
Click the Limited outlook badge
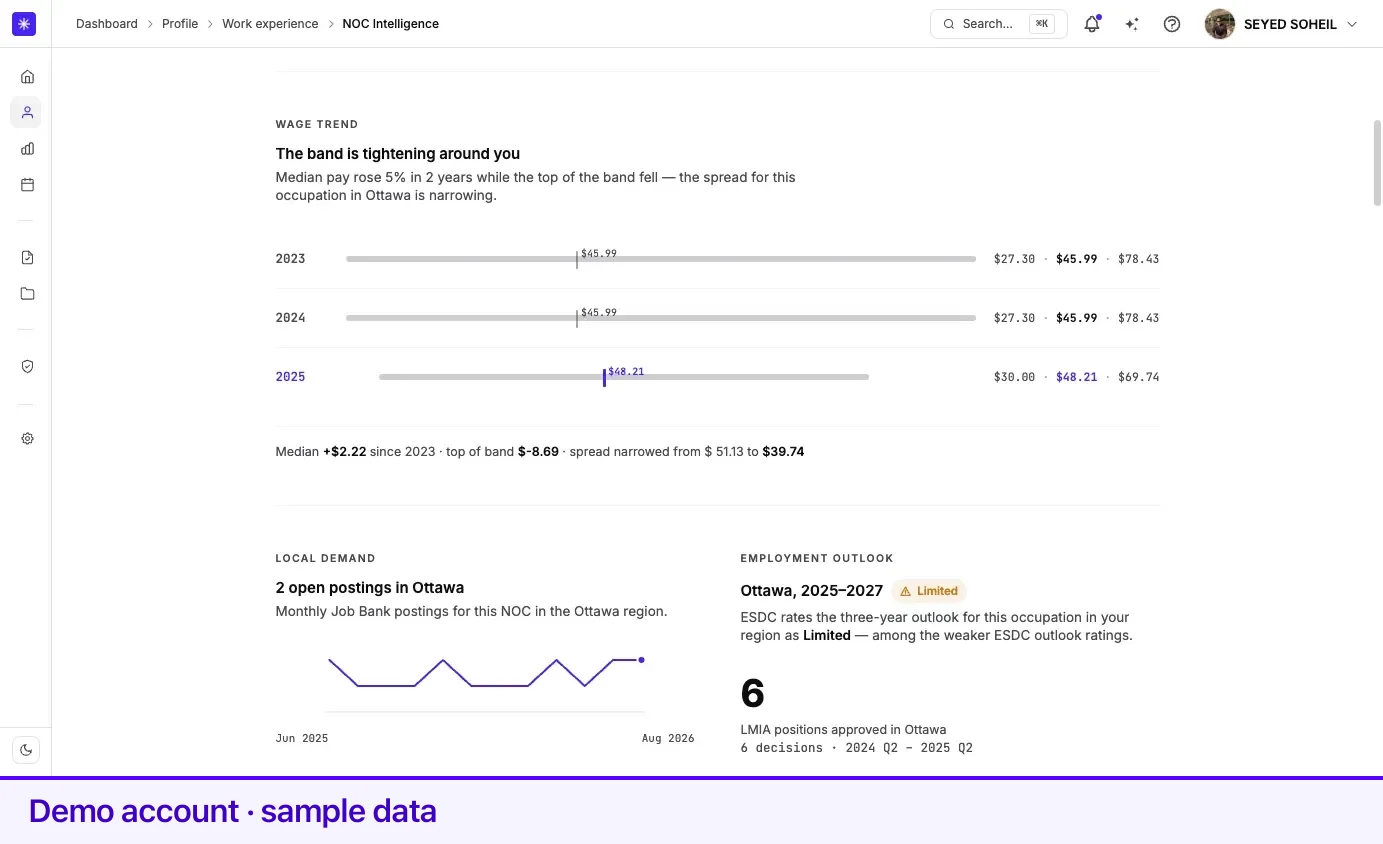click(930, 591)
